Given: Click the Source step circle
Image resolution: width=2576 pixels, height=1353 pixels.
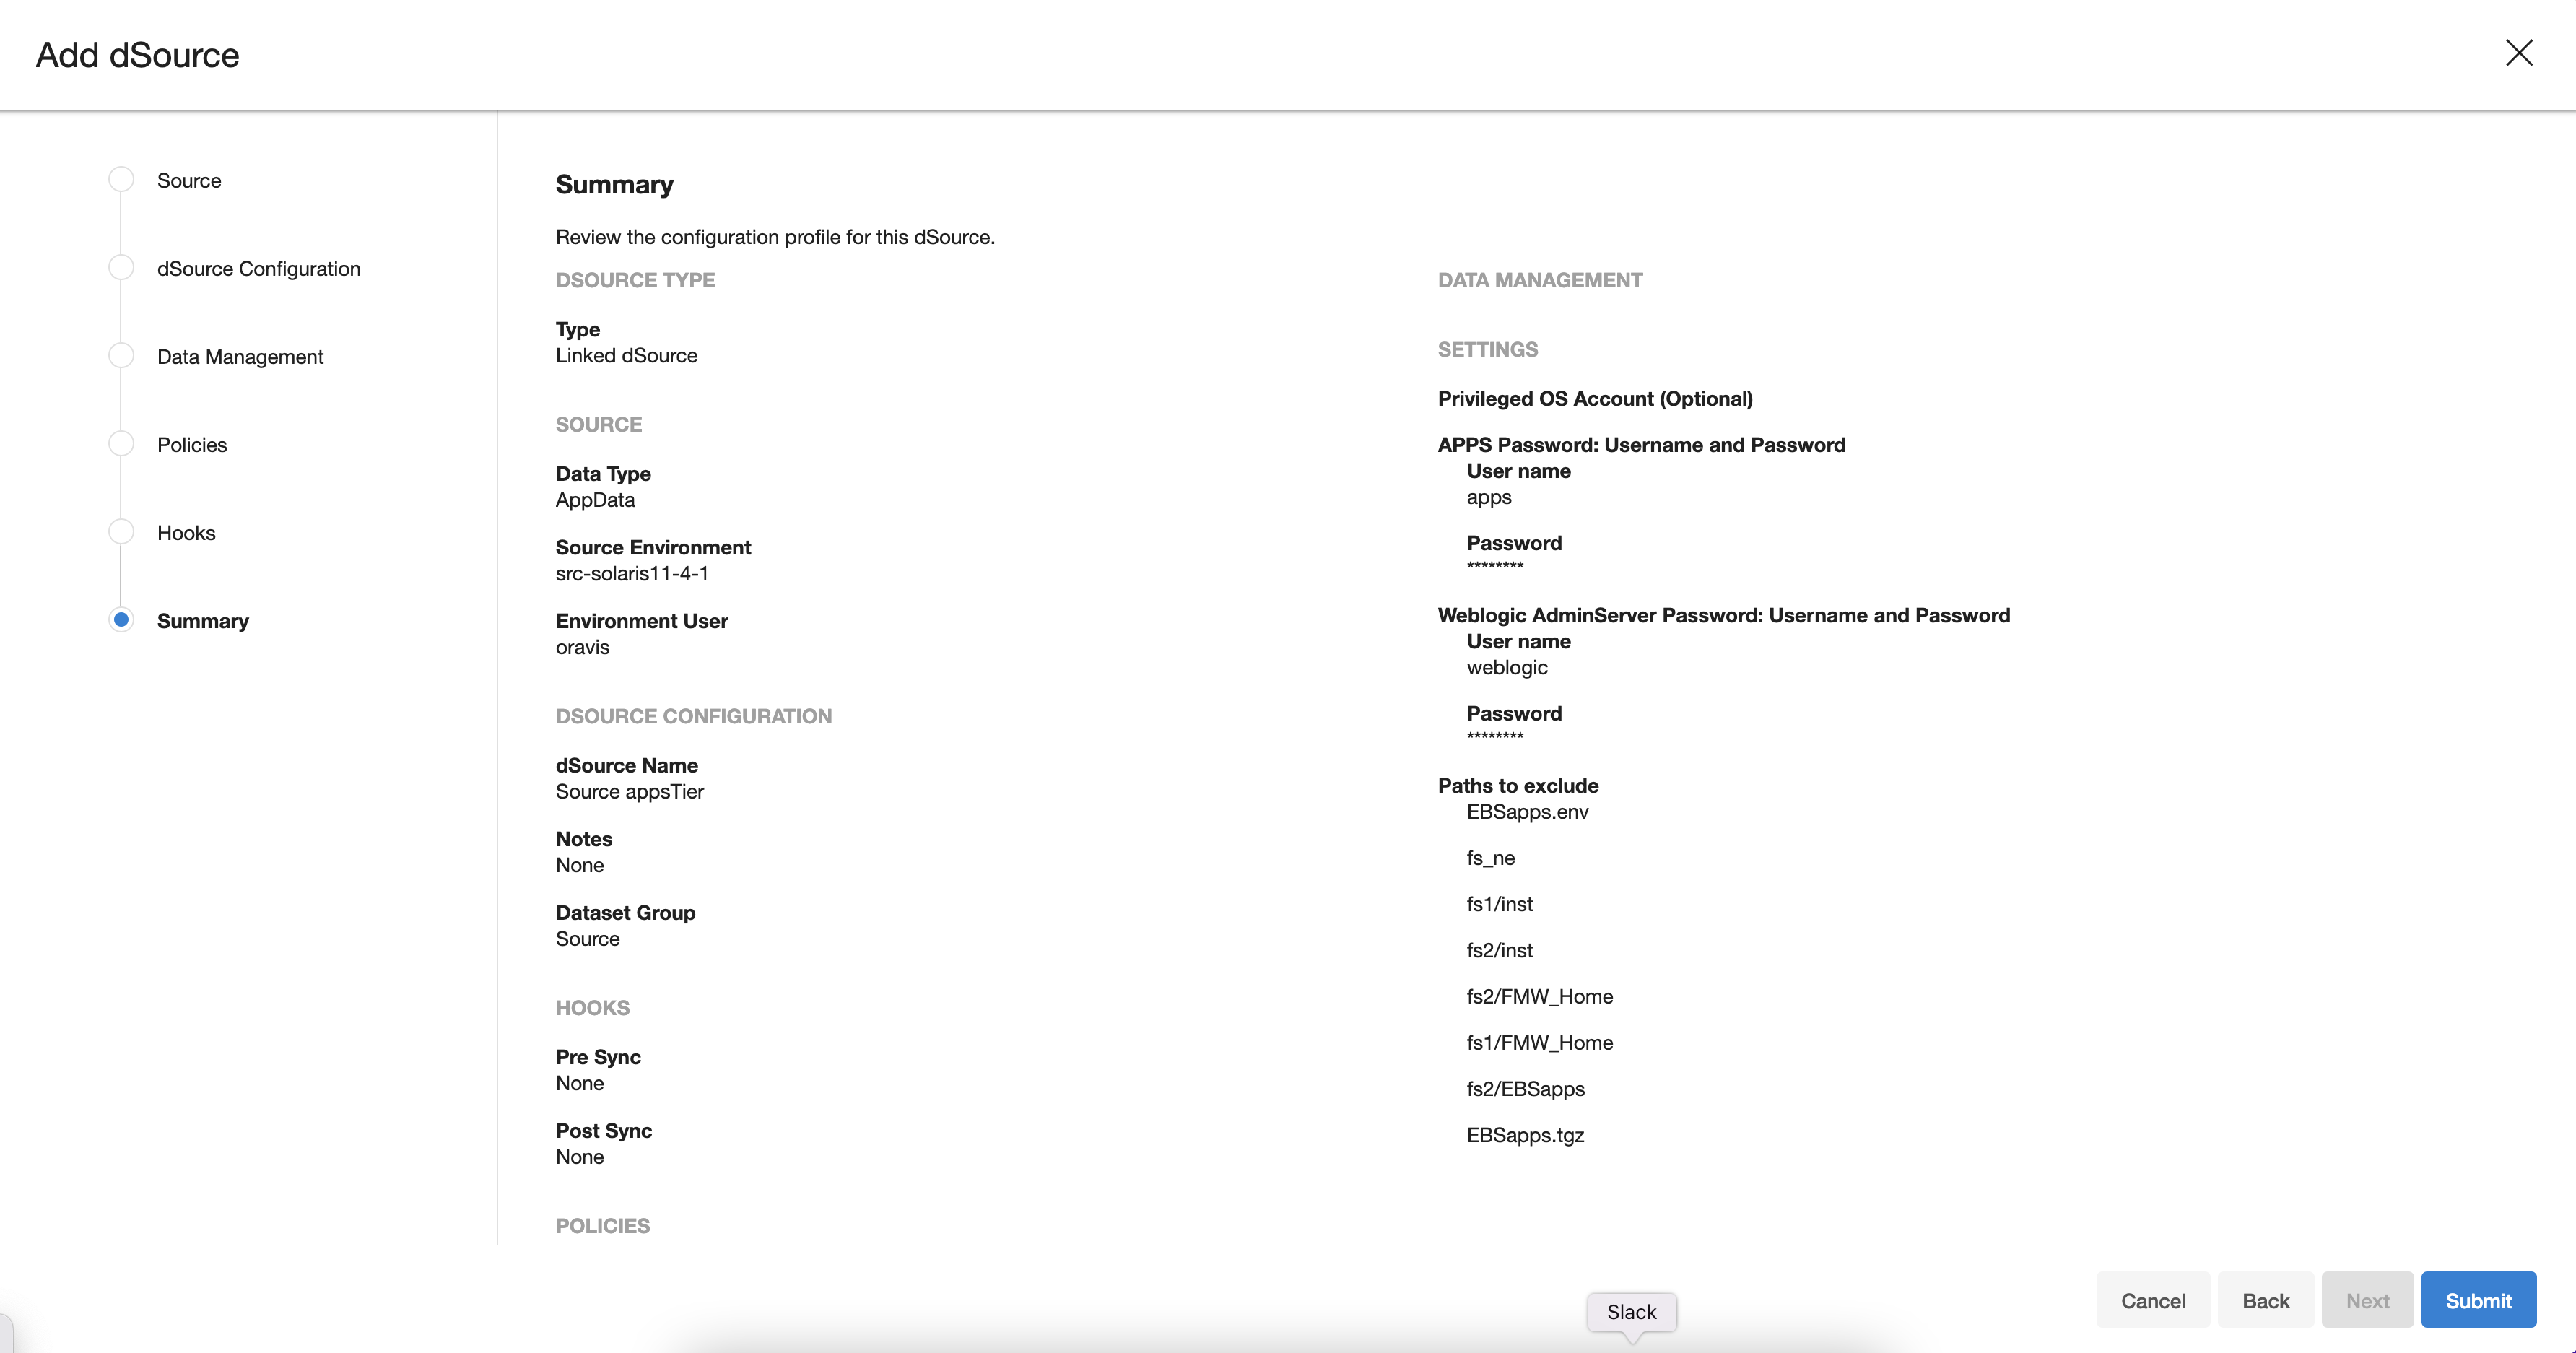Looking at the screenshot, I should click(121, 180).
